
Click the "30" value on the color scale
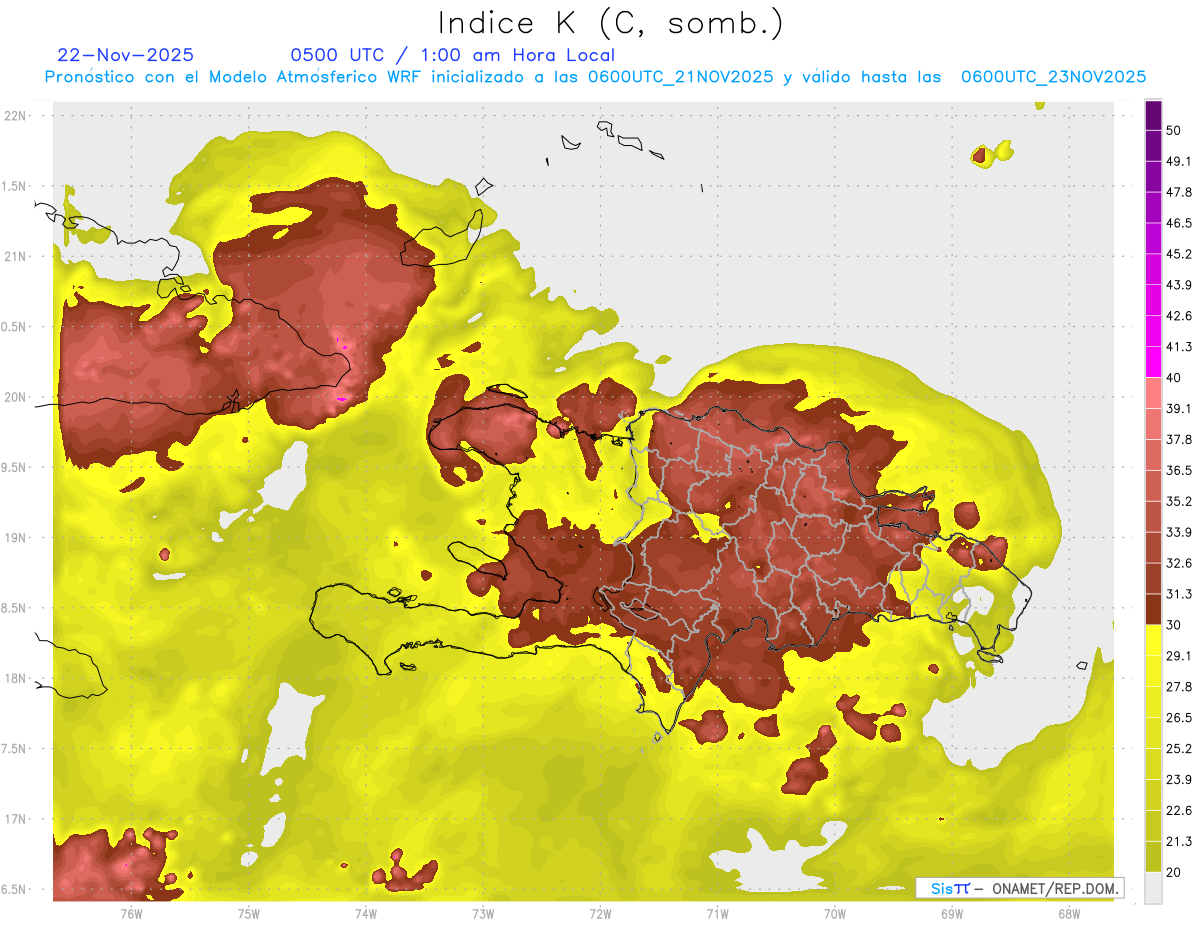pyautogui.click(x=1174, y=625)
